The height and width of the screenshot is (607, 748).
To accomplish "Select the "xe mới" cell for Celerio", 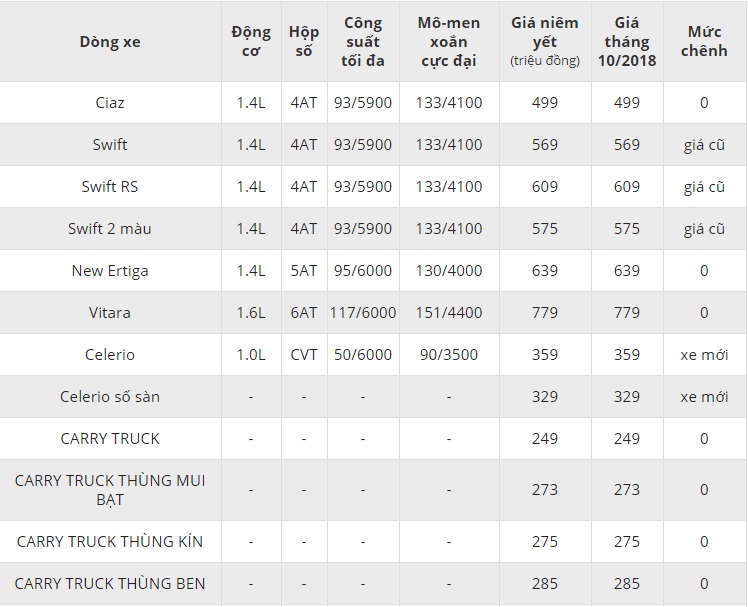I will pyautogui.click(x=704, y=355).
